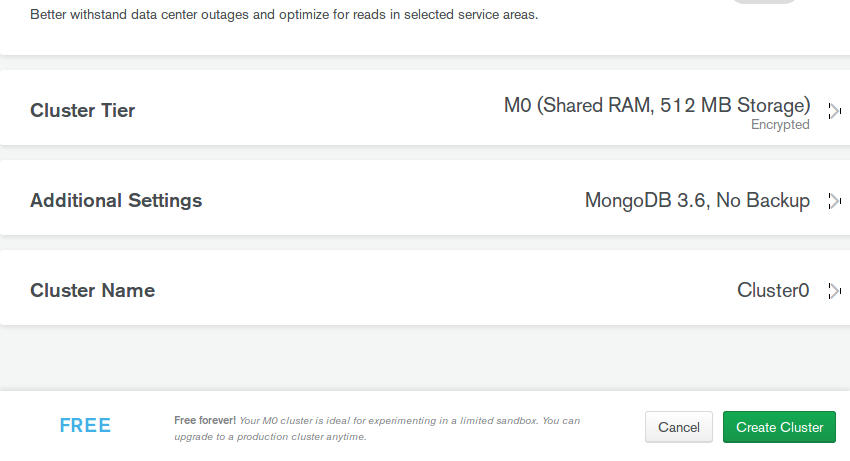Open the Cluster Tier section heading
Image resolution: width=850 pixels, height=461 pixels.
[82, 110]
